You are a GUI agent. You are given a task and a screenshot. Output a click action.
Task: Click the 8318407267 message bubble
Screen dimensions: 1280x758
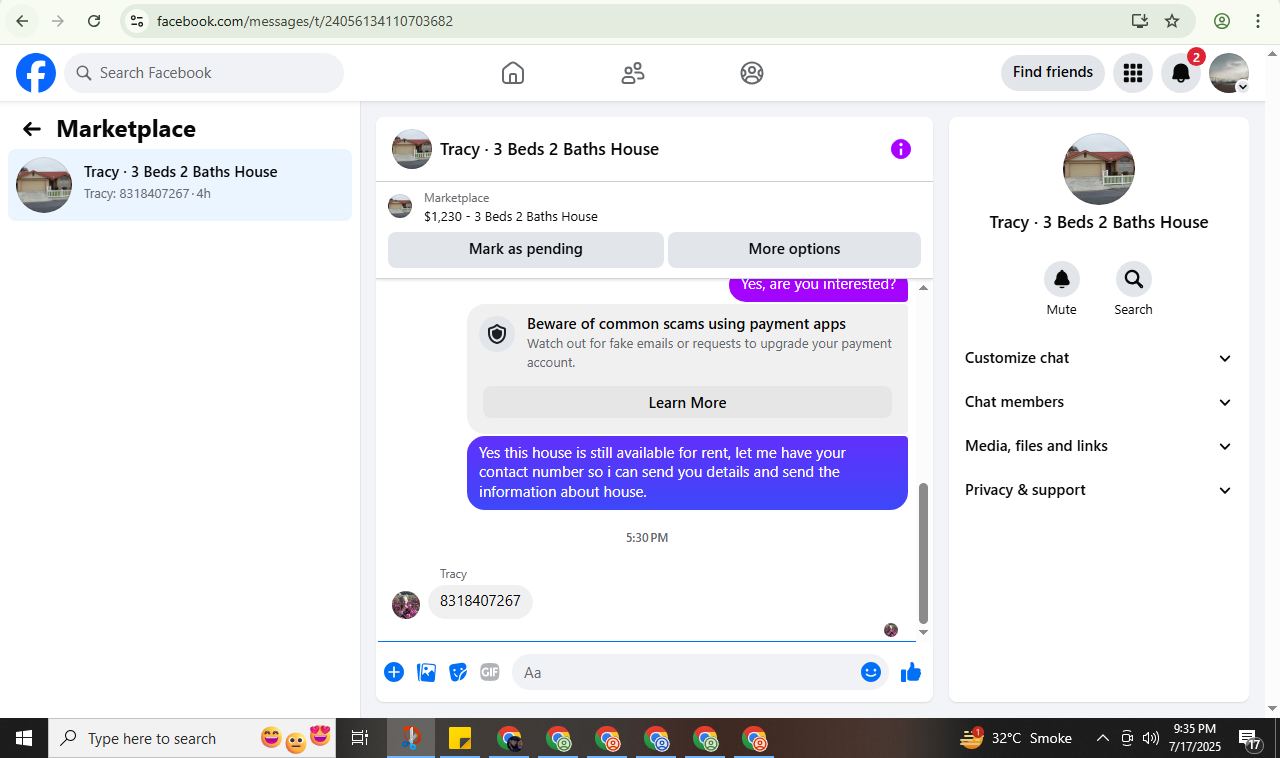[480, 601]
